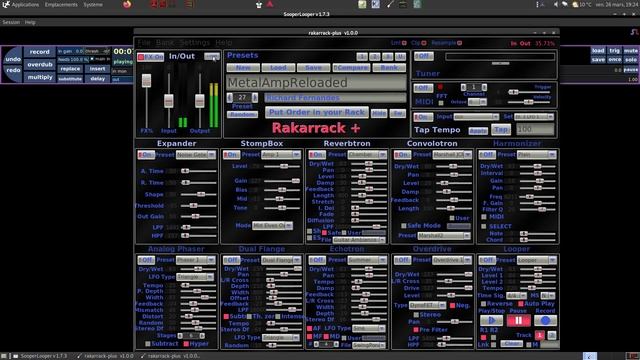
Task: Open Reverbtron preset dropdown
Action: coord(367,155)
